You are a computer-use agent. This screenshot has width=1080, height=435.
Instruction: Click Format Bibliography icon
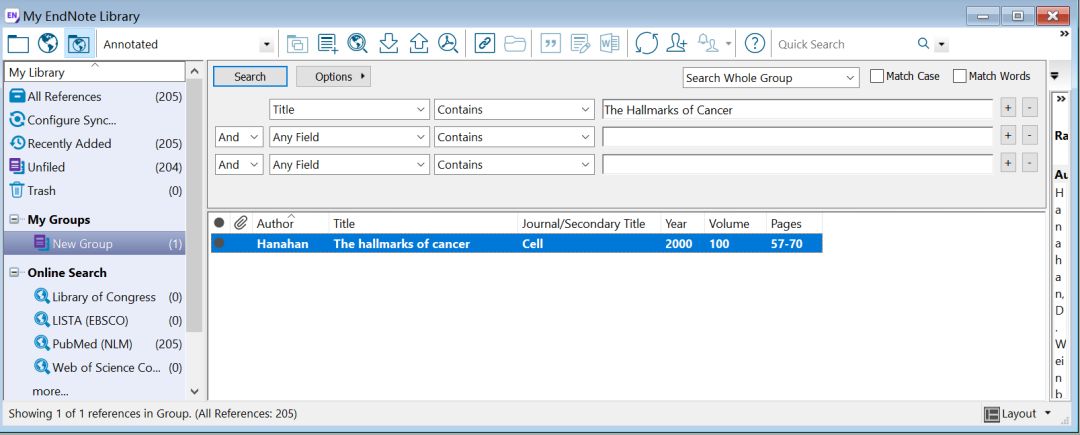tap(581, 44)
